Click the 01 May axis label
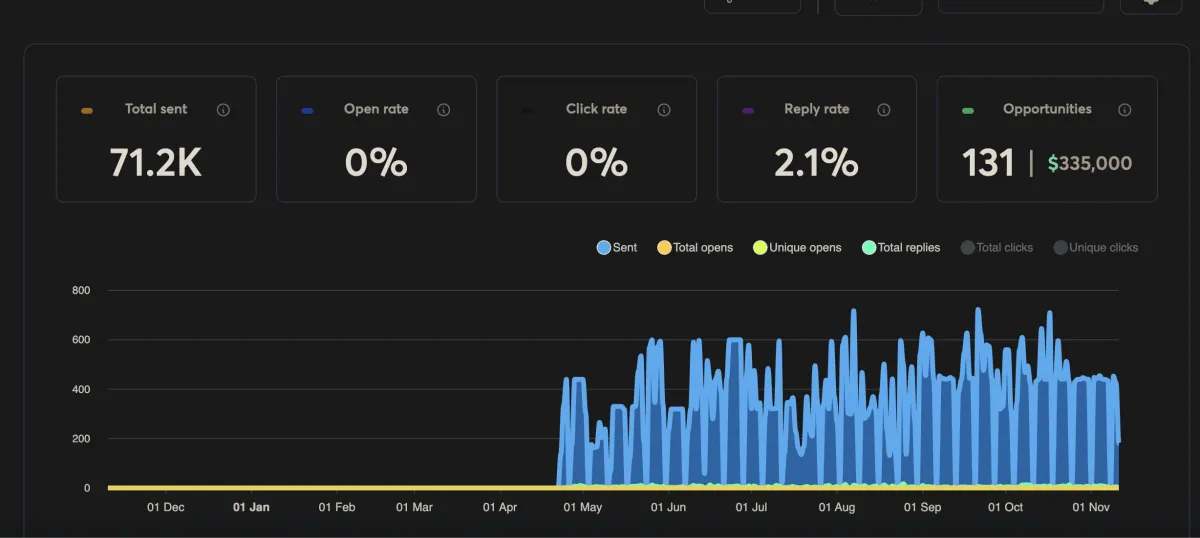 583,507
